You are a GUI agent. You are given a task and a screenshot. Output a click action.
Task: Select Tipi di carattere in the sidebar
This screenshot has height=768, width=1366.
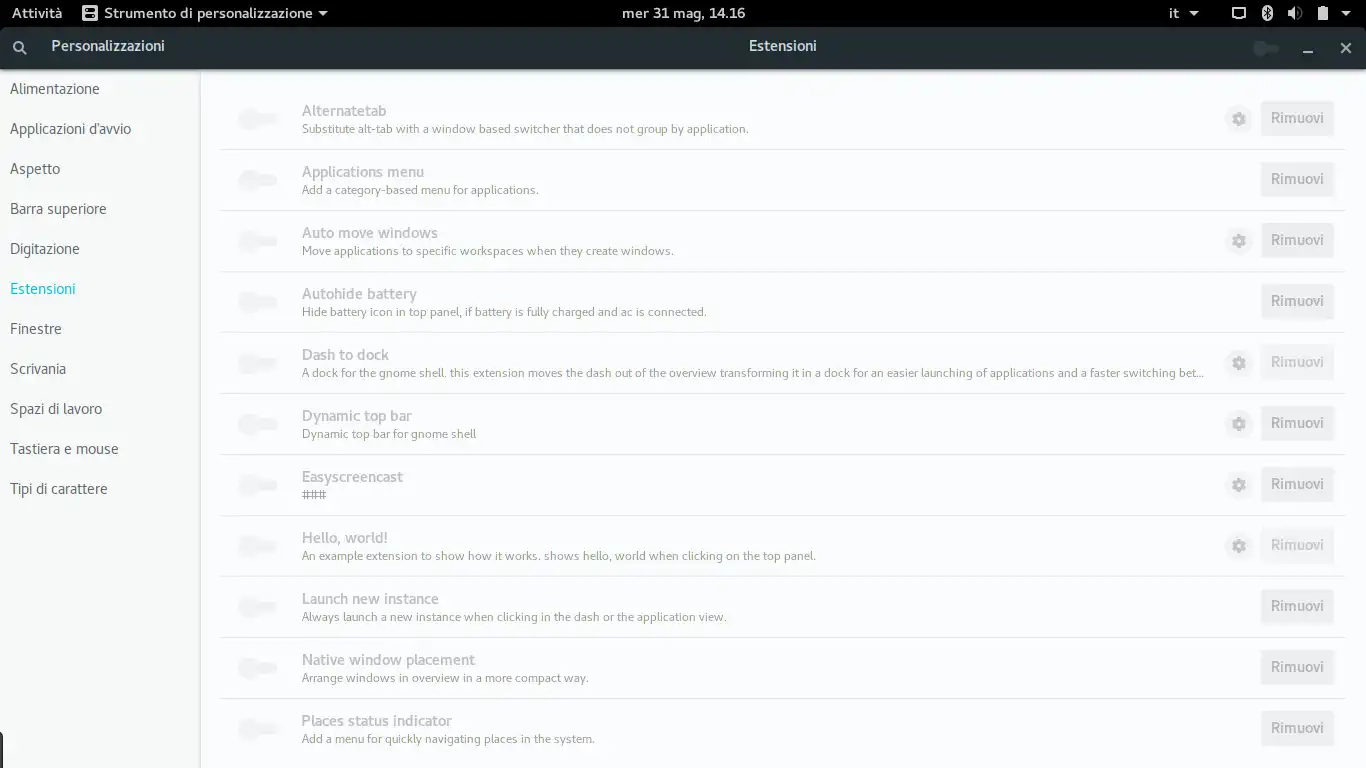click(59, 489)
